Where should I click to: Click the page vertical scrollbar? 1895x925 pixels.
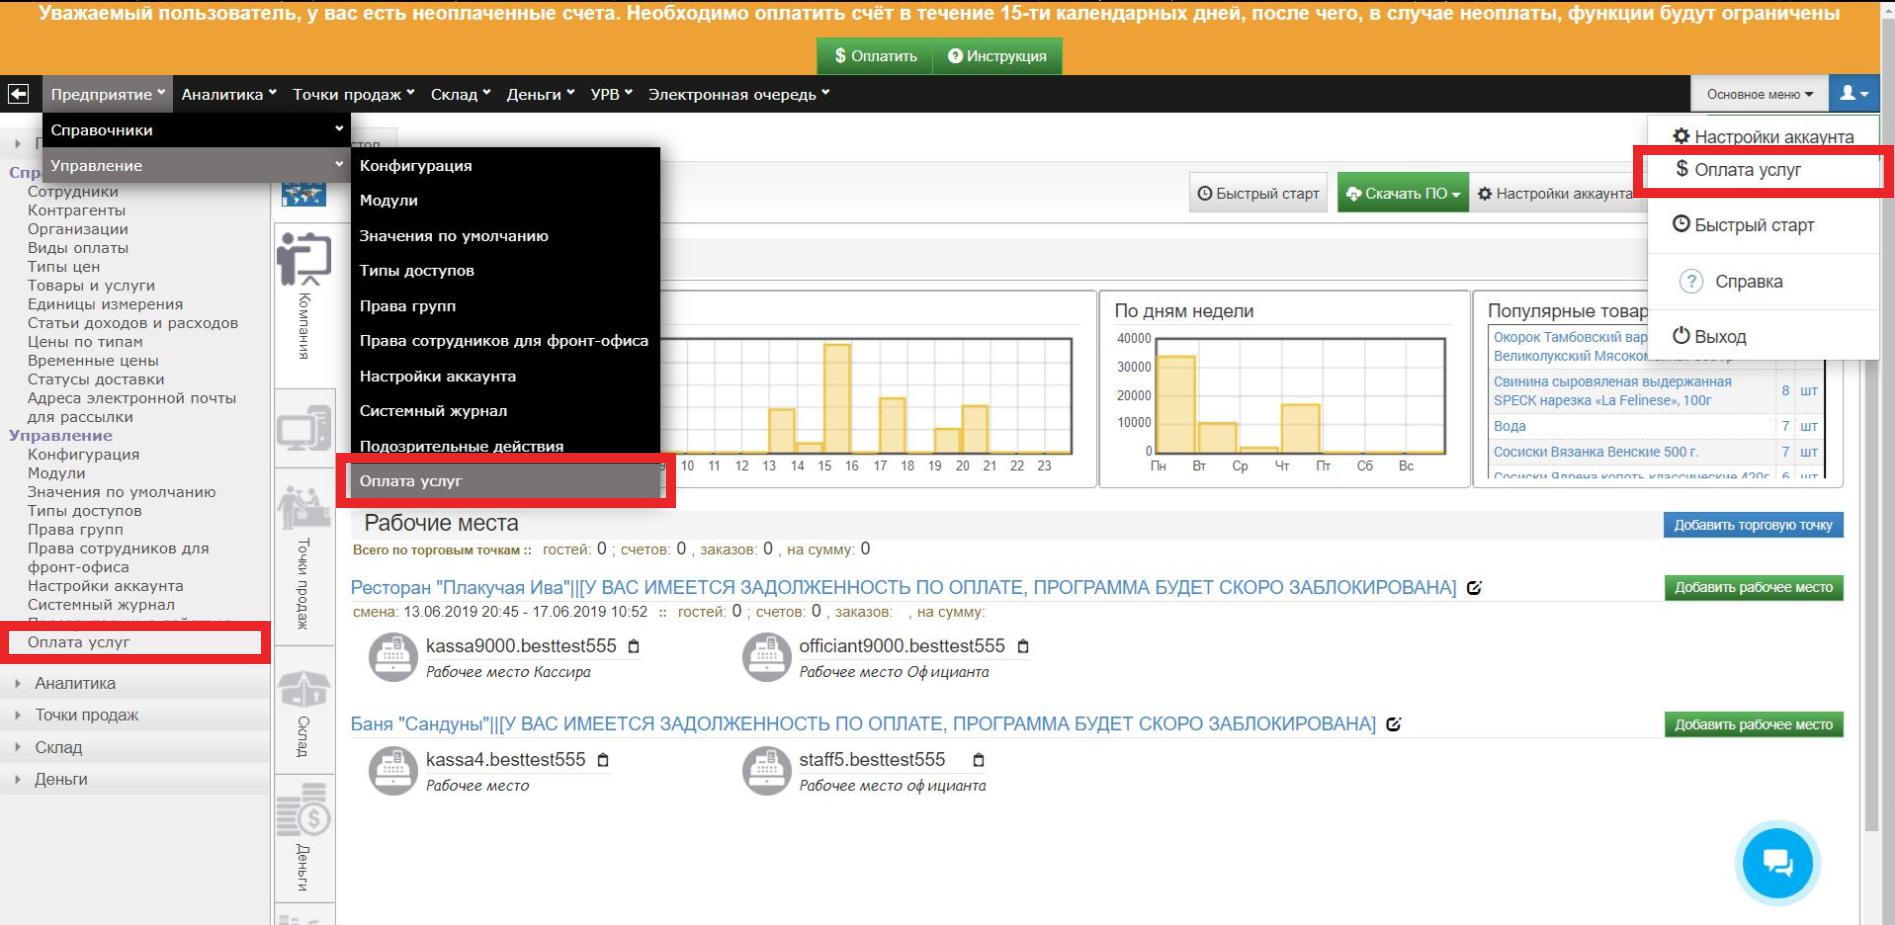1872,500
